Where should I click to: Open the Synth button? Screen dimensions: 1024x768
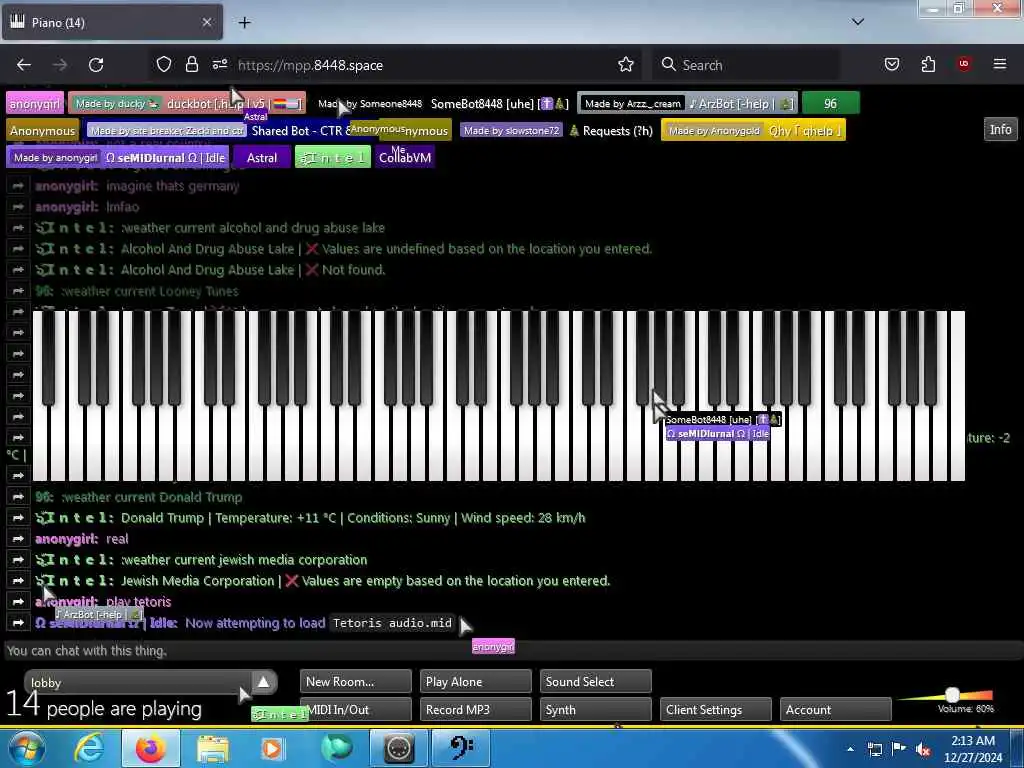point(596,709)
